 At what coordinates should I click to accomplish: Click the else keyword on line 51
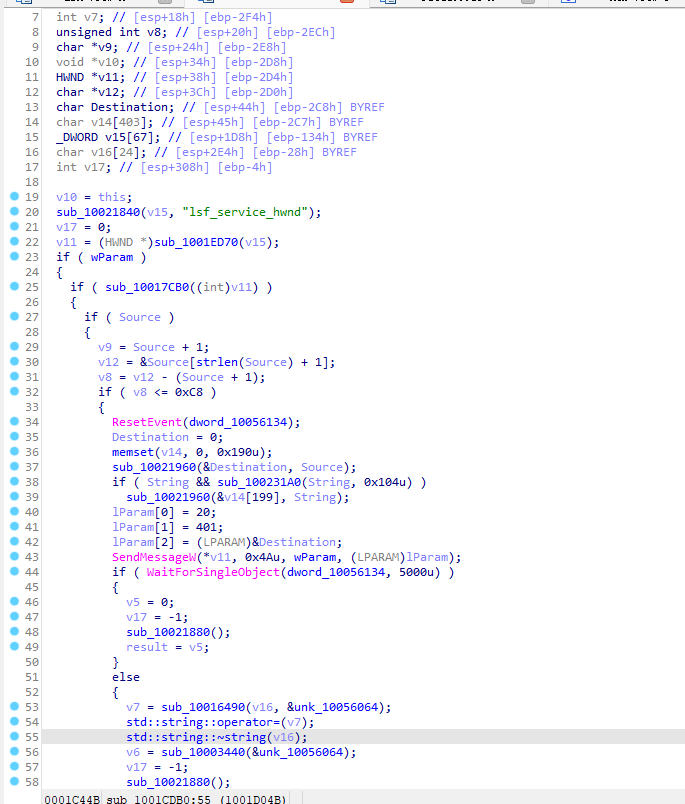pyautogui.click(x=126, y=677)
